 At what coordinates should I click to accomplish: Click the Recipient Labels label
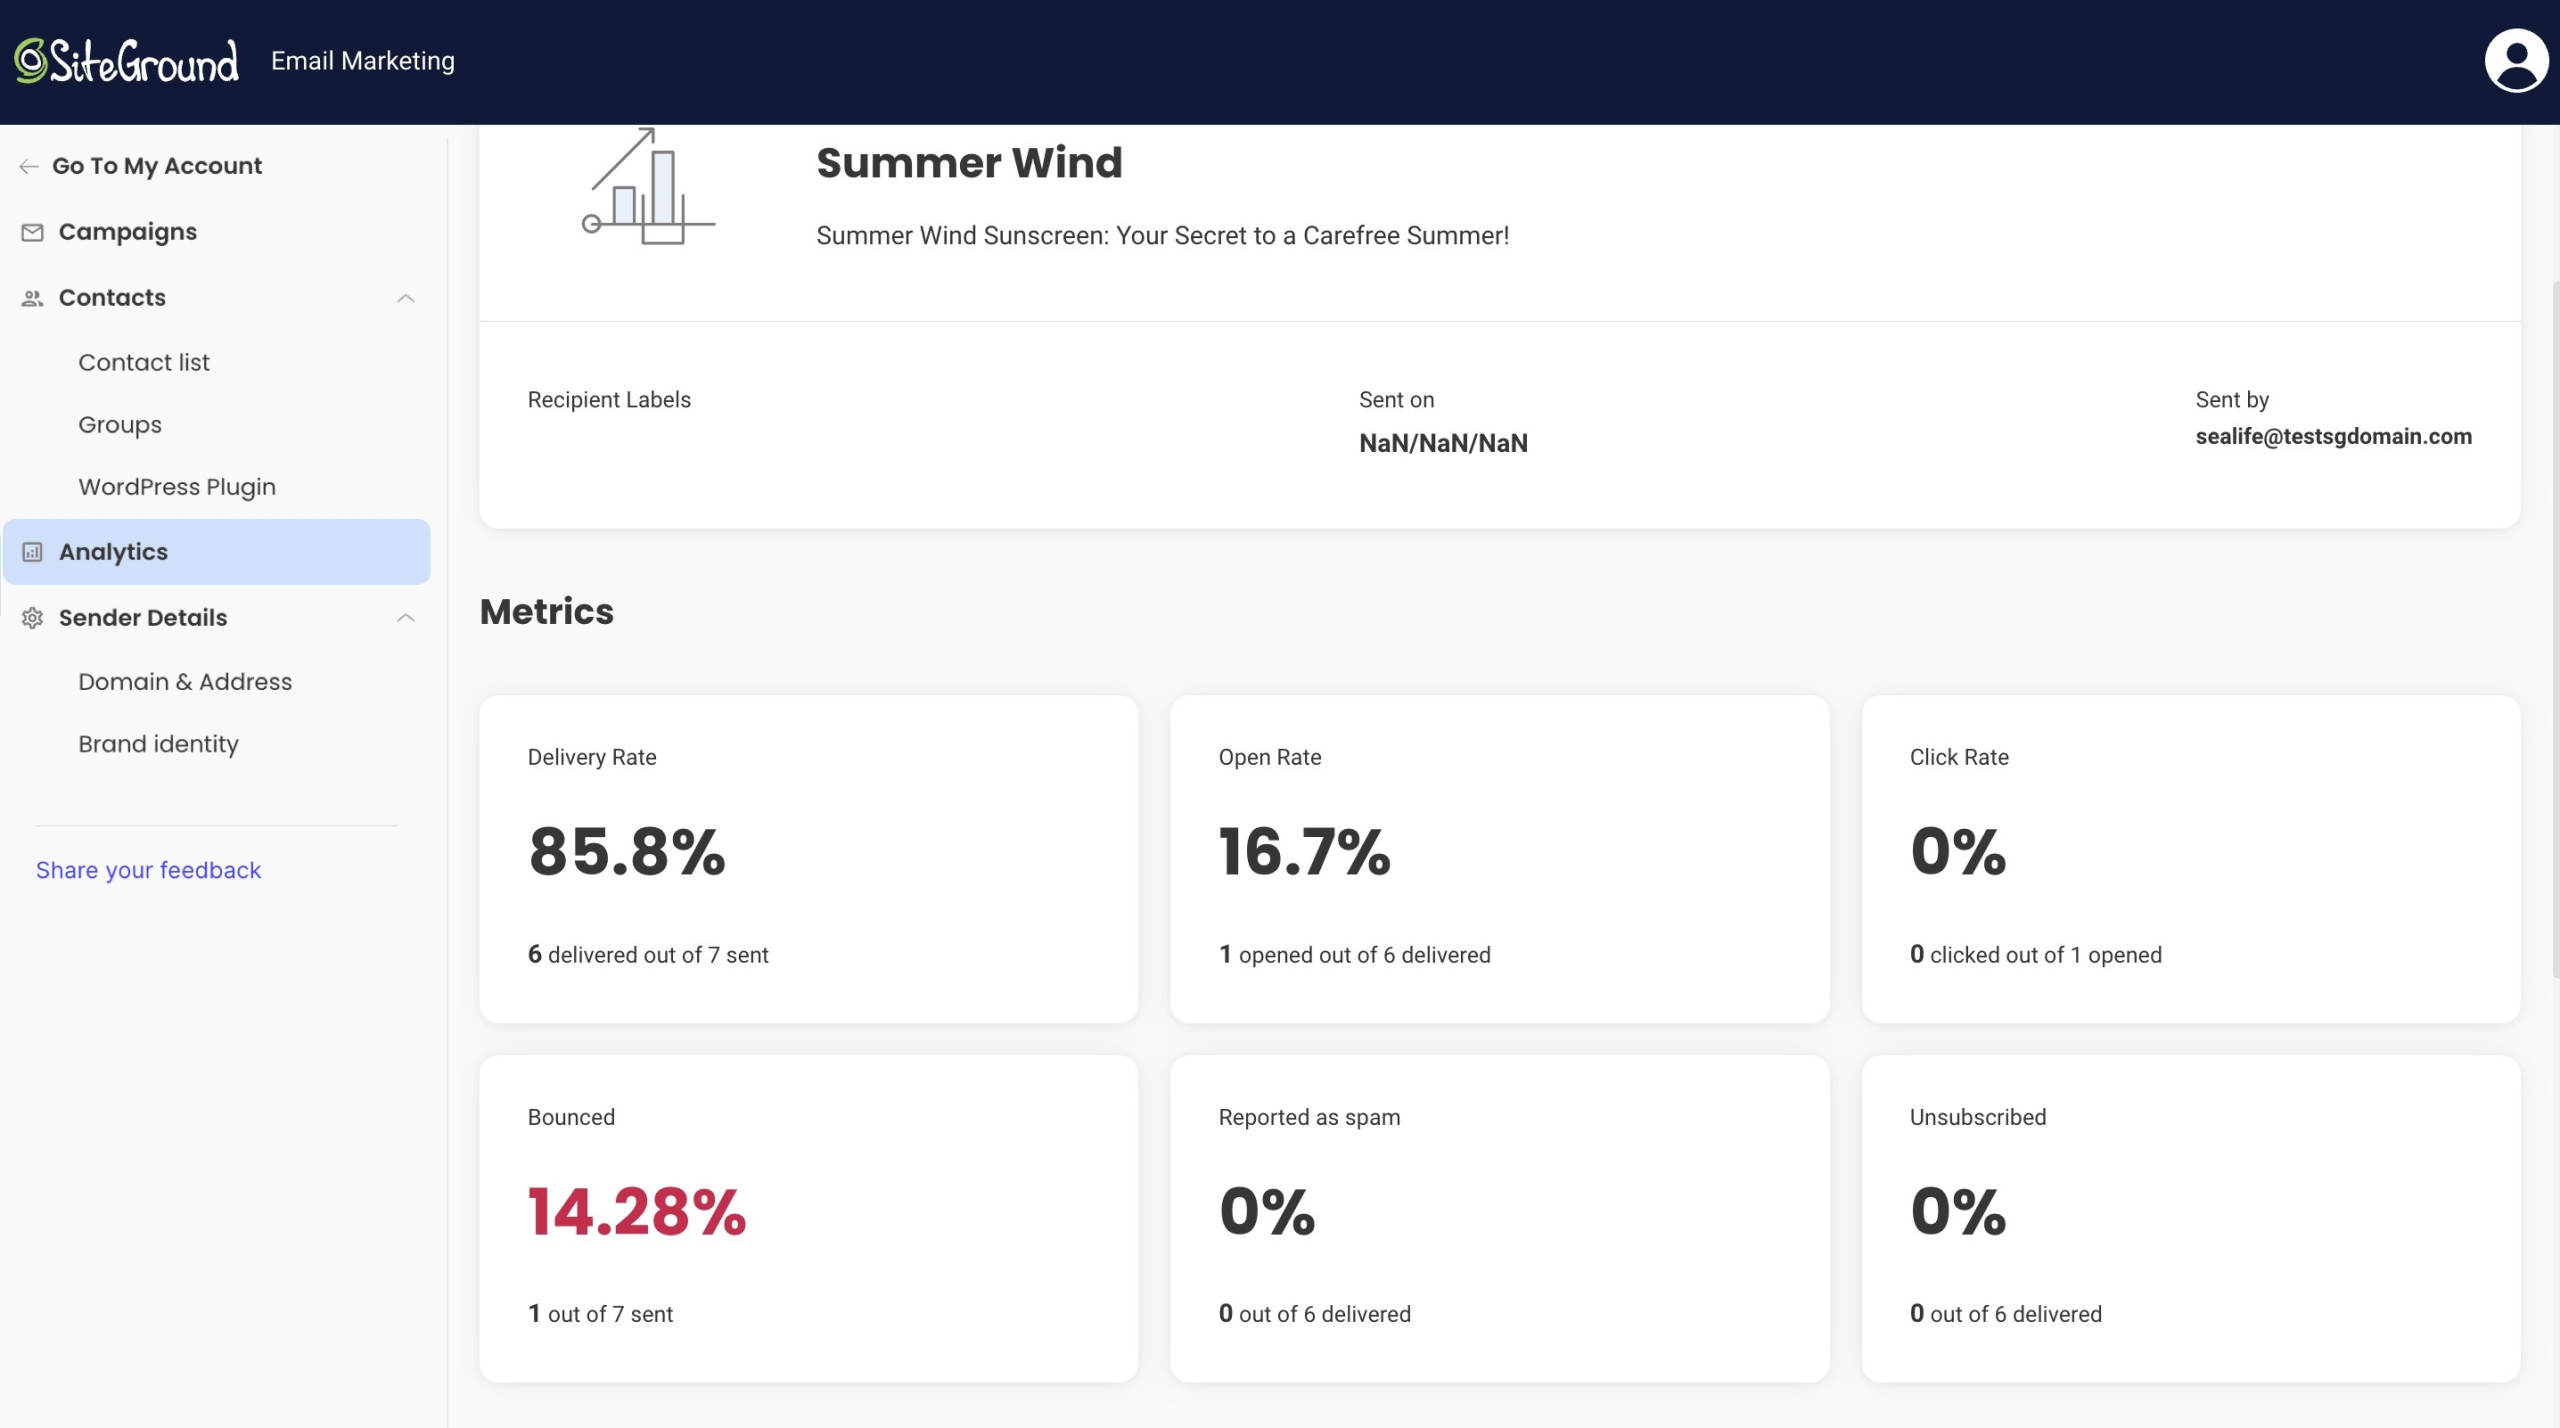coord(609,400)
